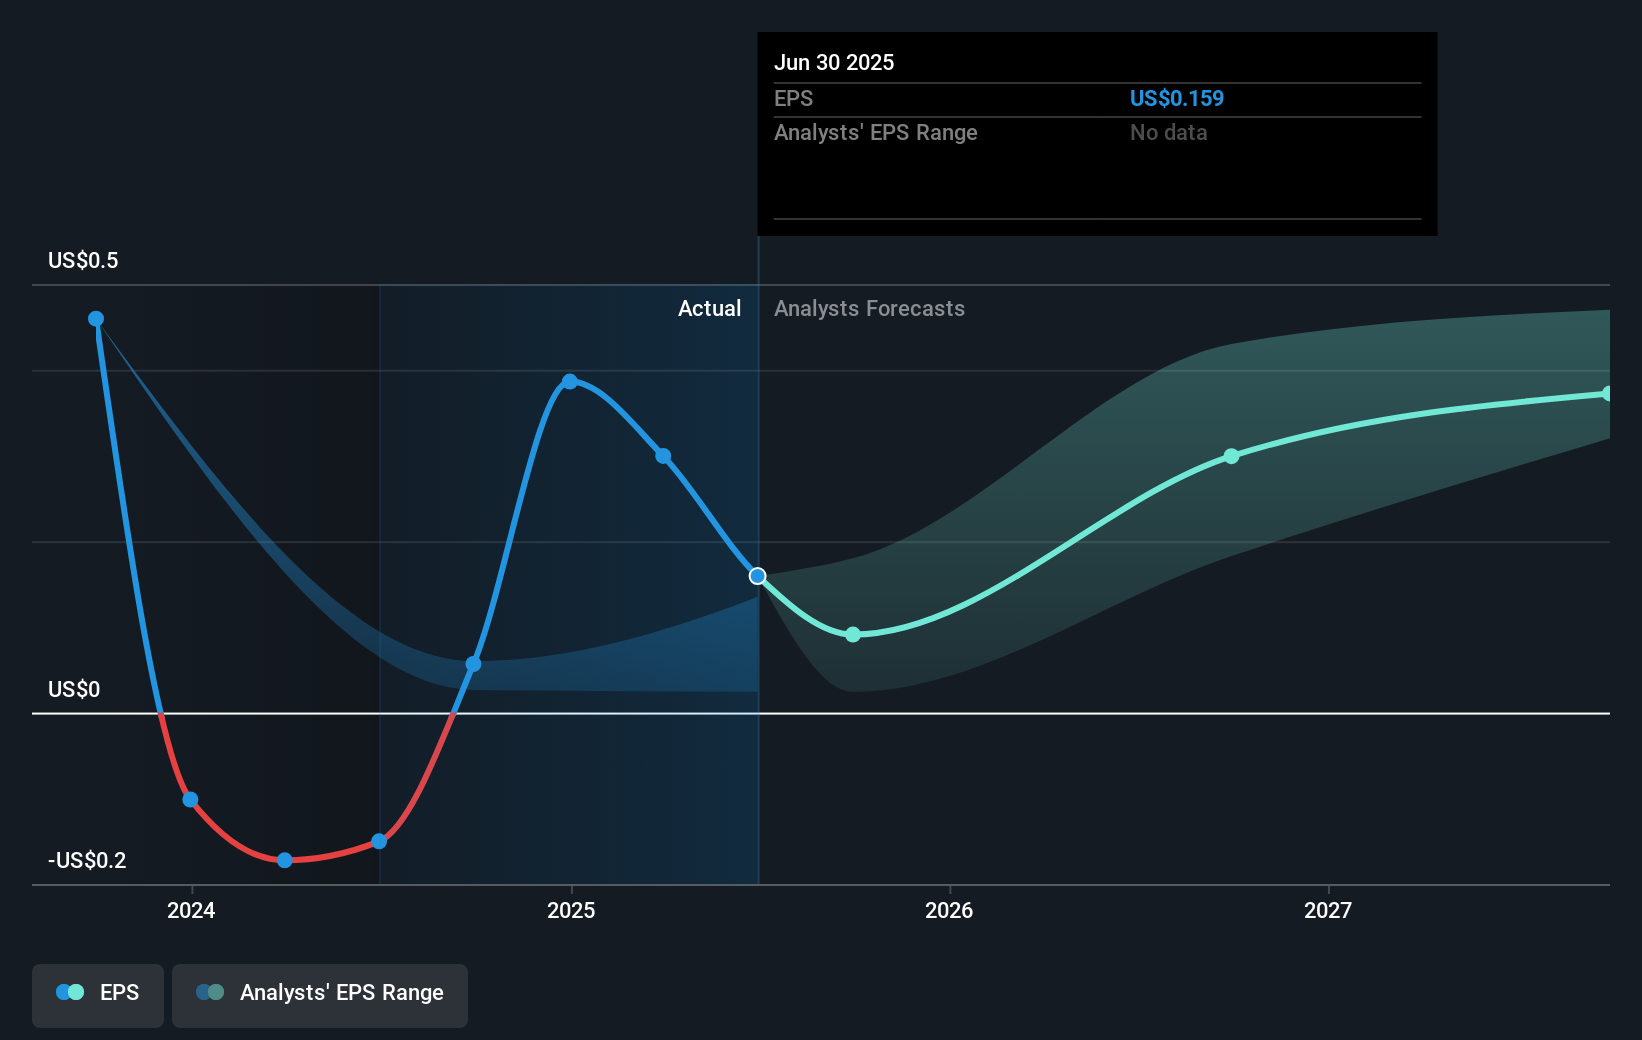The width and height of the screenshot is (1642, 1040).
Task: Collapse the Analysts' EPS Range legend group
Action: click(x=320, y=992)
